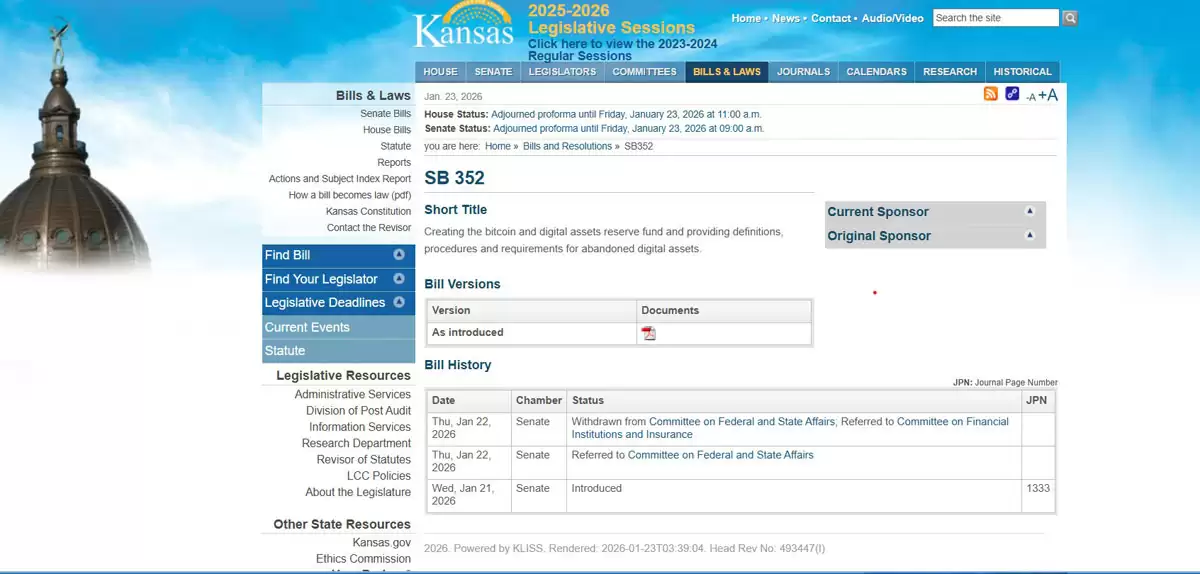
Task: Go to the HISTORICAL tab
Action: [1022, 72]
